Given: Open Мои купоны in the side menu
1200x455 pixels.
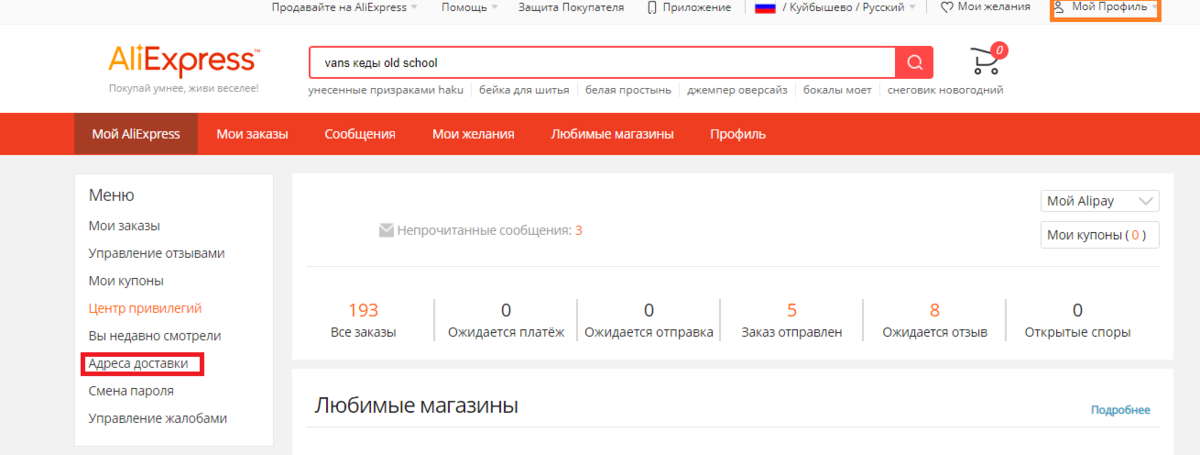Looking at the screenshot, I should click(126, 281).
